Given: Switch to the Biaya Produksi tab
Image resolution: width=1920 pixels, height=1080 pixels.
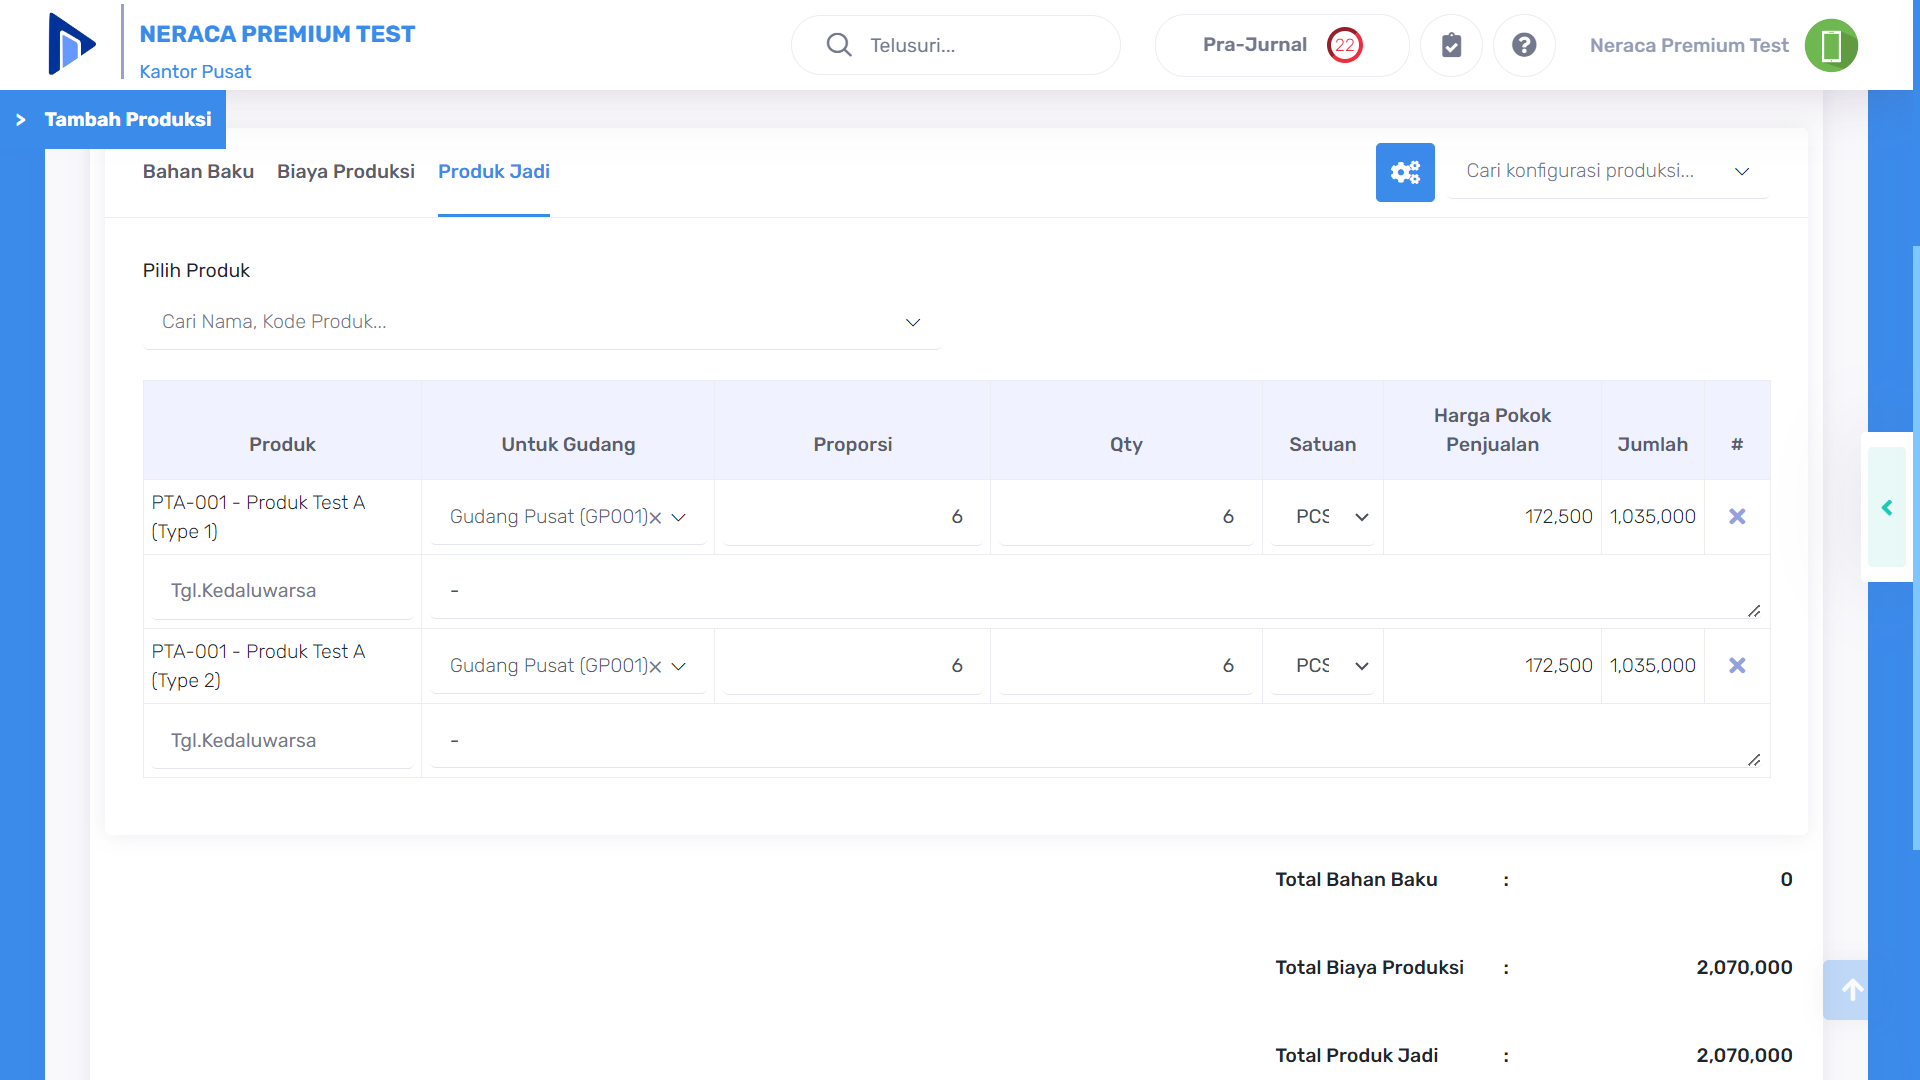Looking at the screenshot, I should tap(346, 171).
